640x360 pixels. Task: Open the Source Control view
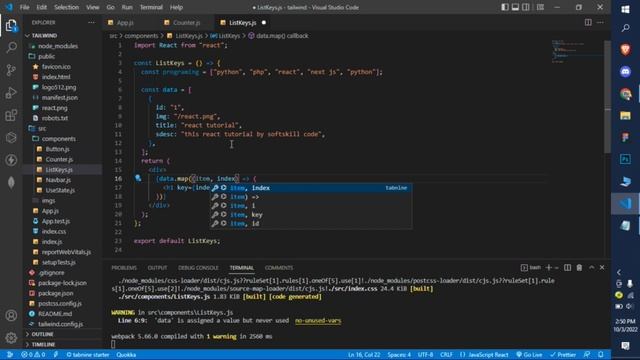click(x=11, y=70)
